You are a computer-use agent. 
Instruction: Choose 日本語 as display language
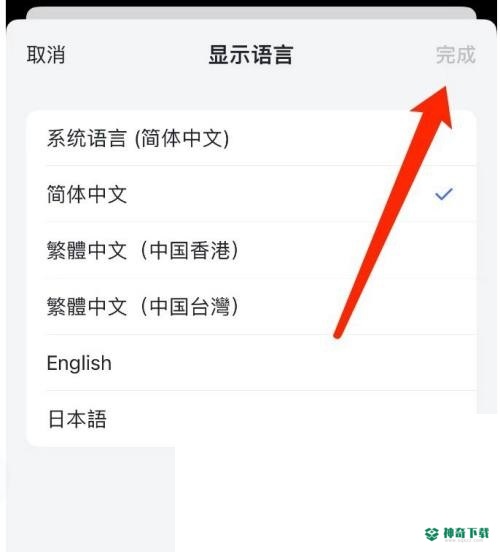(x=251, y=419)
